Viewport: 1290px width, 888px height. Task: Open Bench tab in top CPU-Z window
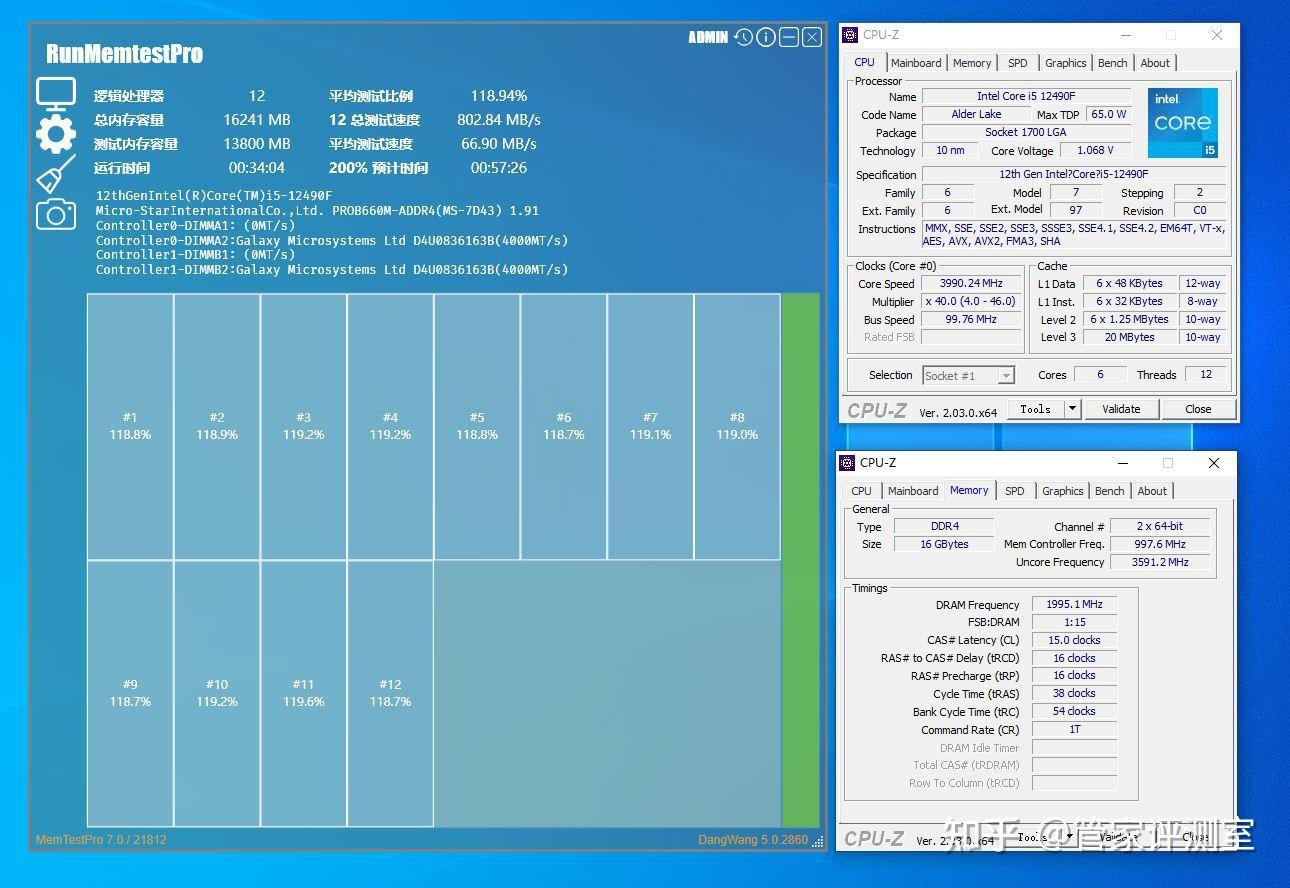pyautogui.click(x=1113, y=63)
